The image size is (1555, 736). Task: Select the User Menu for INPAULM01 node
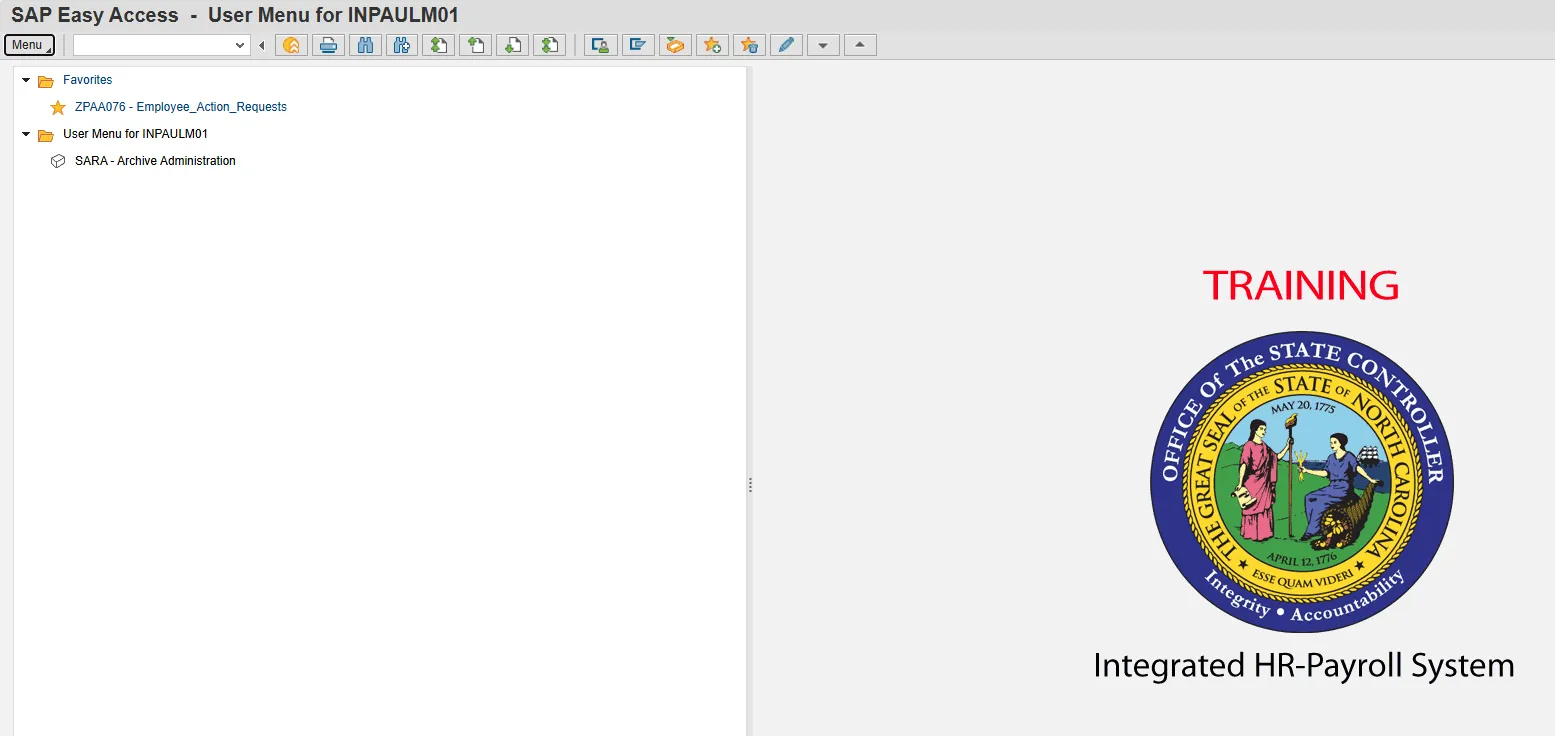click(x=135, y=134)
